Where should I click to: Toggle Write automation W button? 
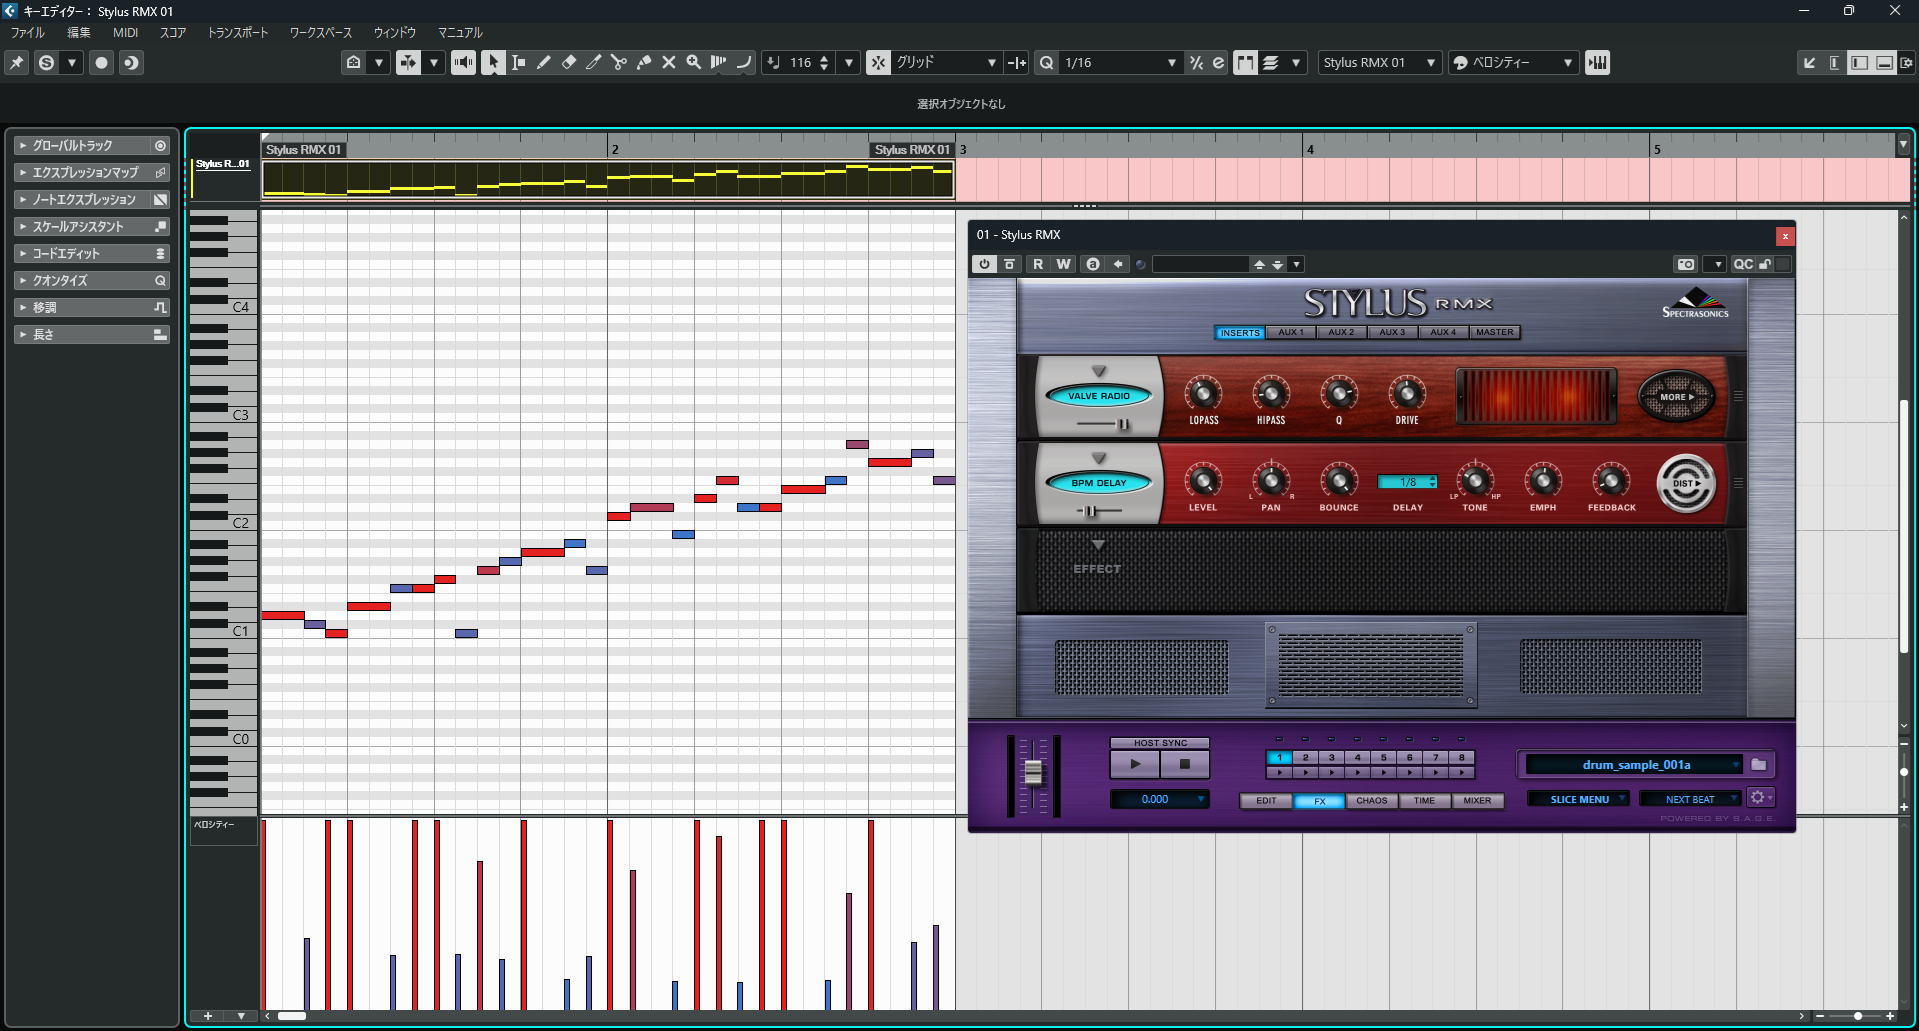[x=1063, y=264]
